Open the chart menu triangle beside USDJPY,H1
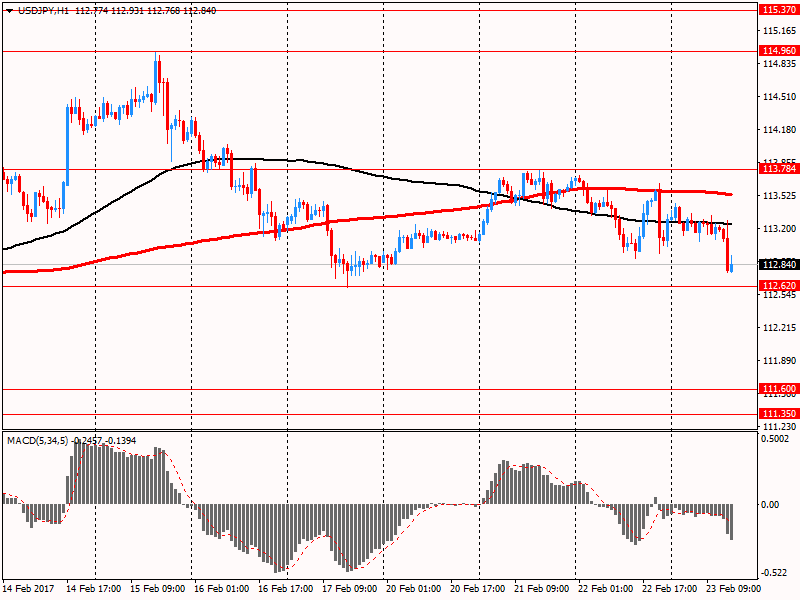Screen dimensions: 800x600 [x=9, y=10]
